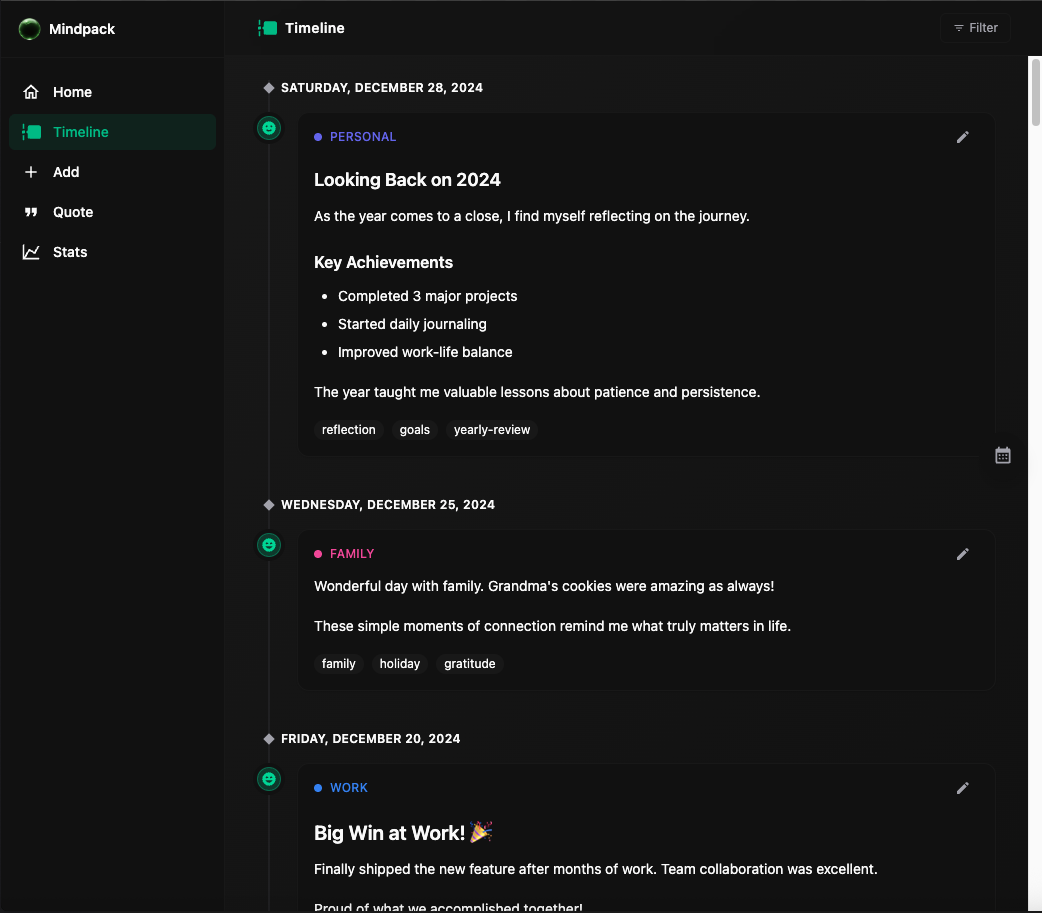Click the "goals" tag
1042x913 pixels.
click(x=414, y=429)
